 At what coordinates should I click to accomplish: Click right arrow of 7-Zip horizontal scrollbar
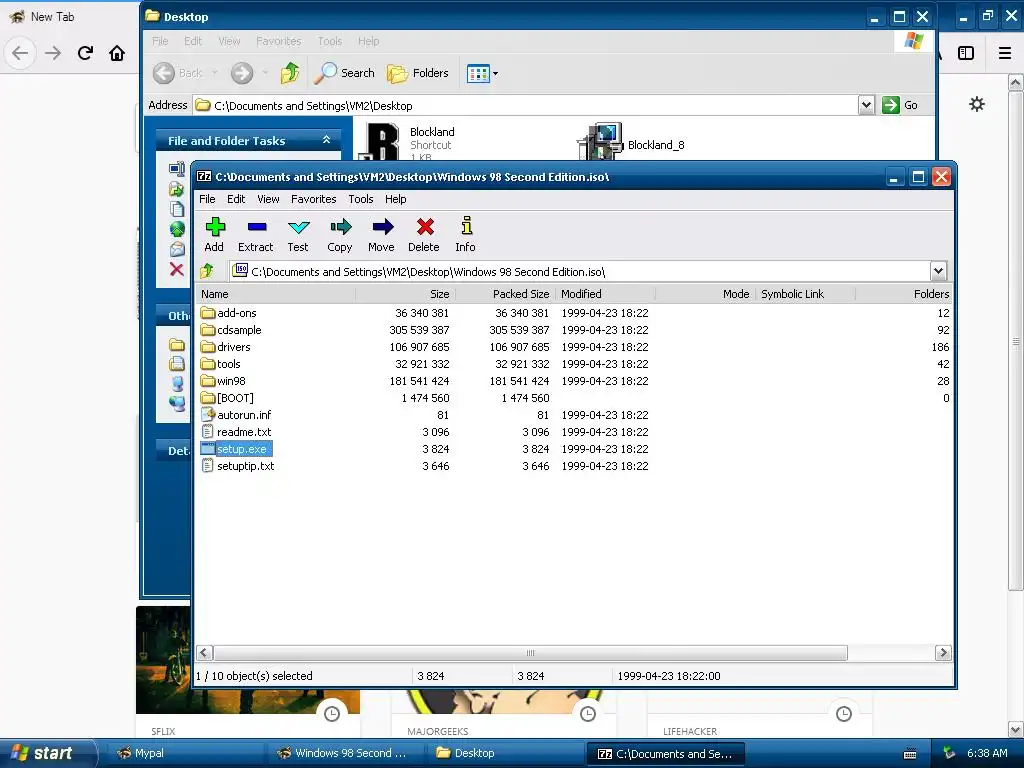(943, 652)
